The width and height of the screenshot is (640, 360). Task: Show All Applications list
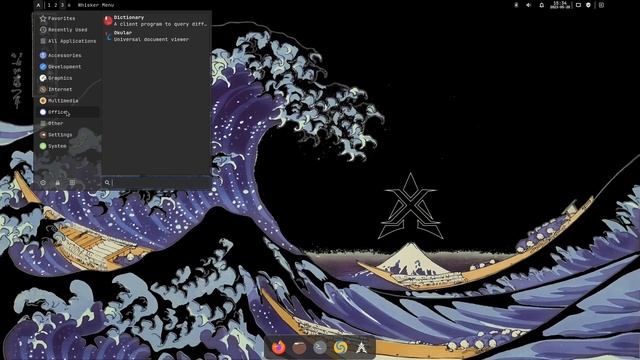pos(67,41)
